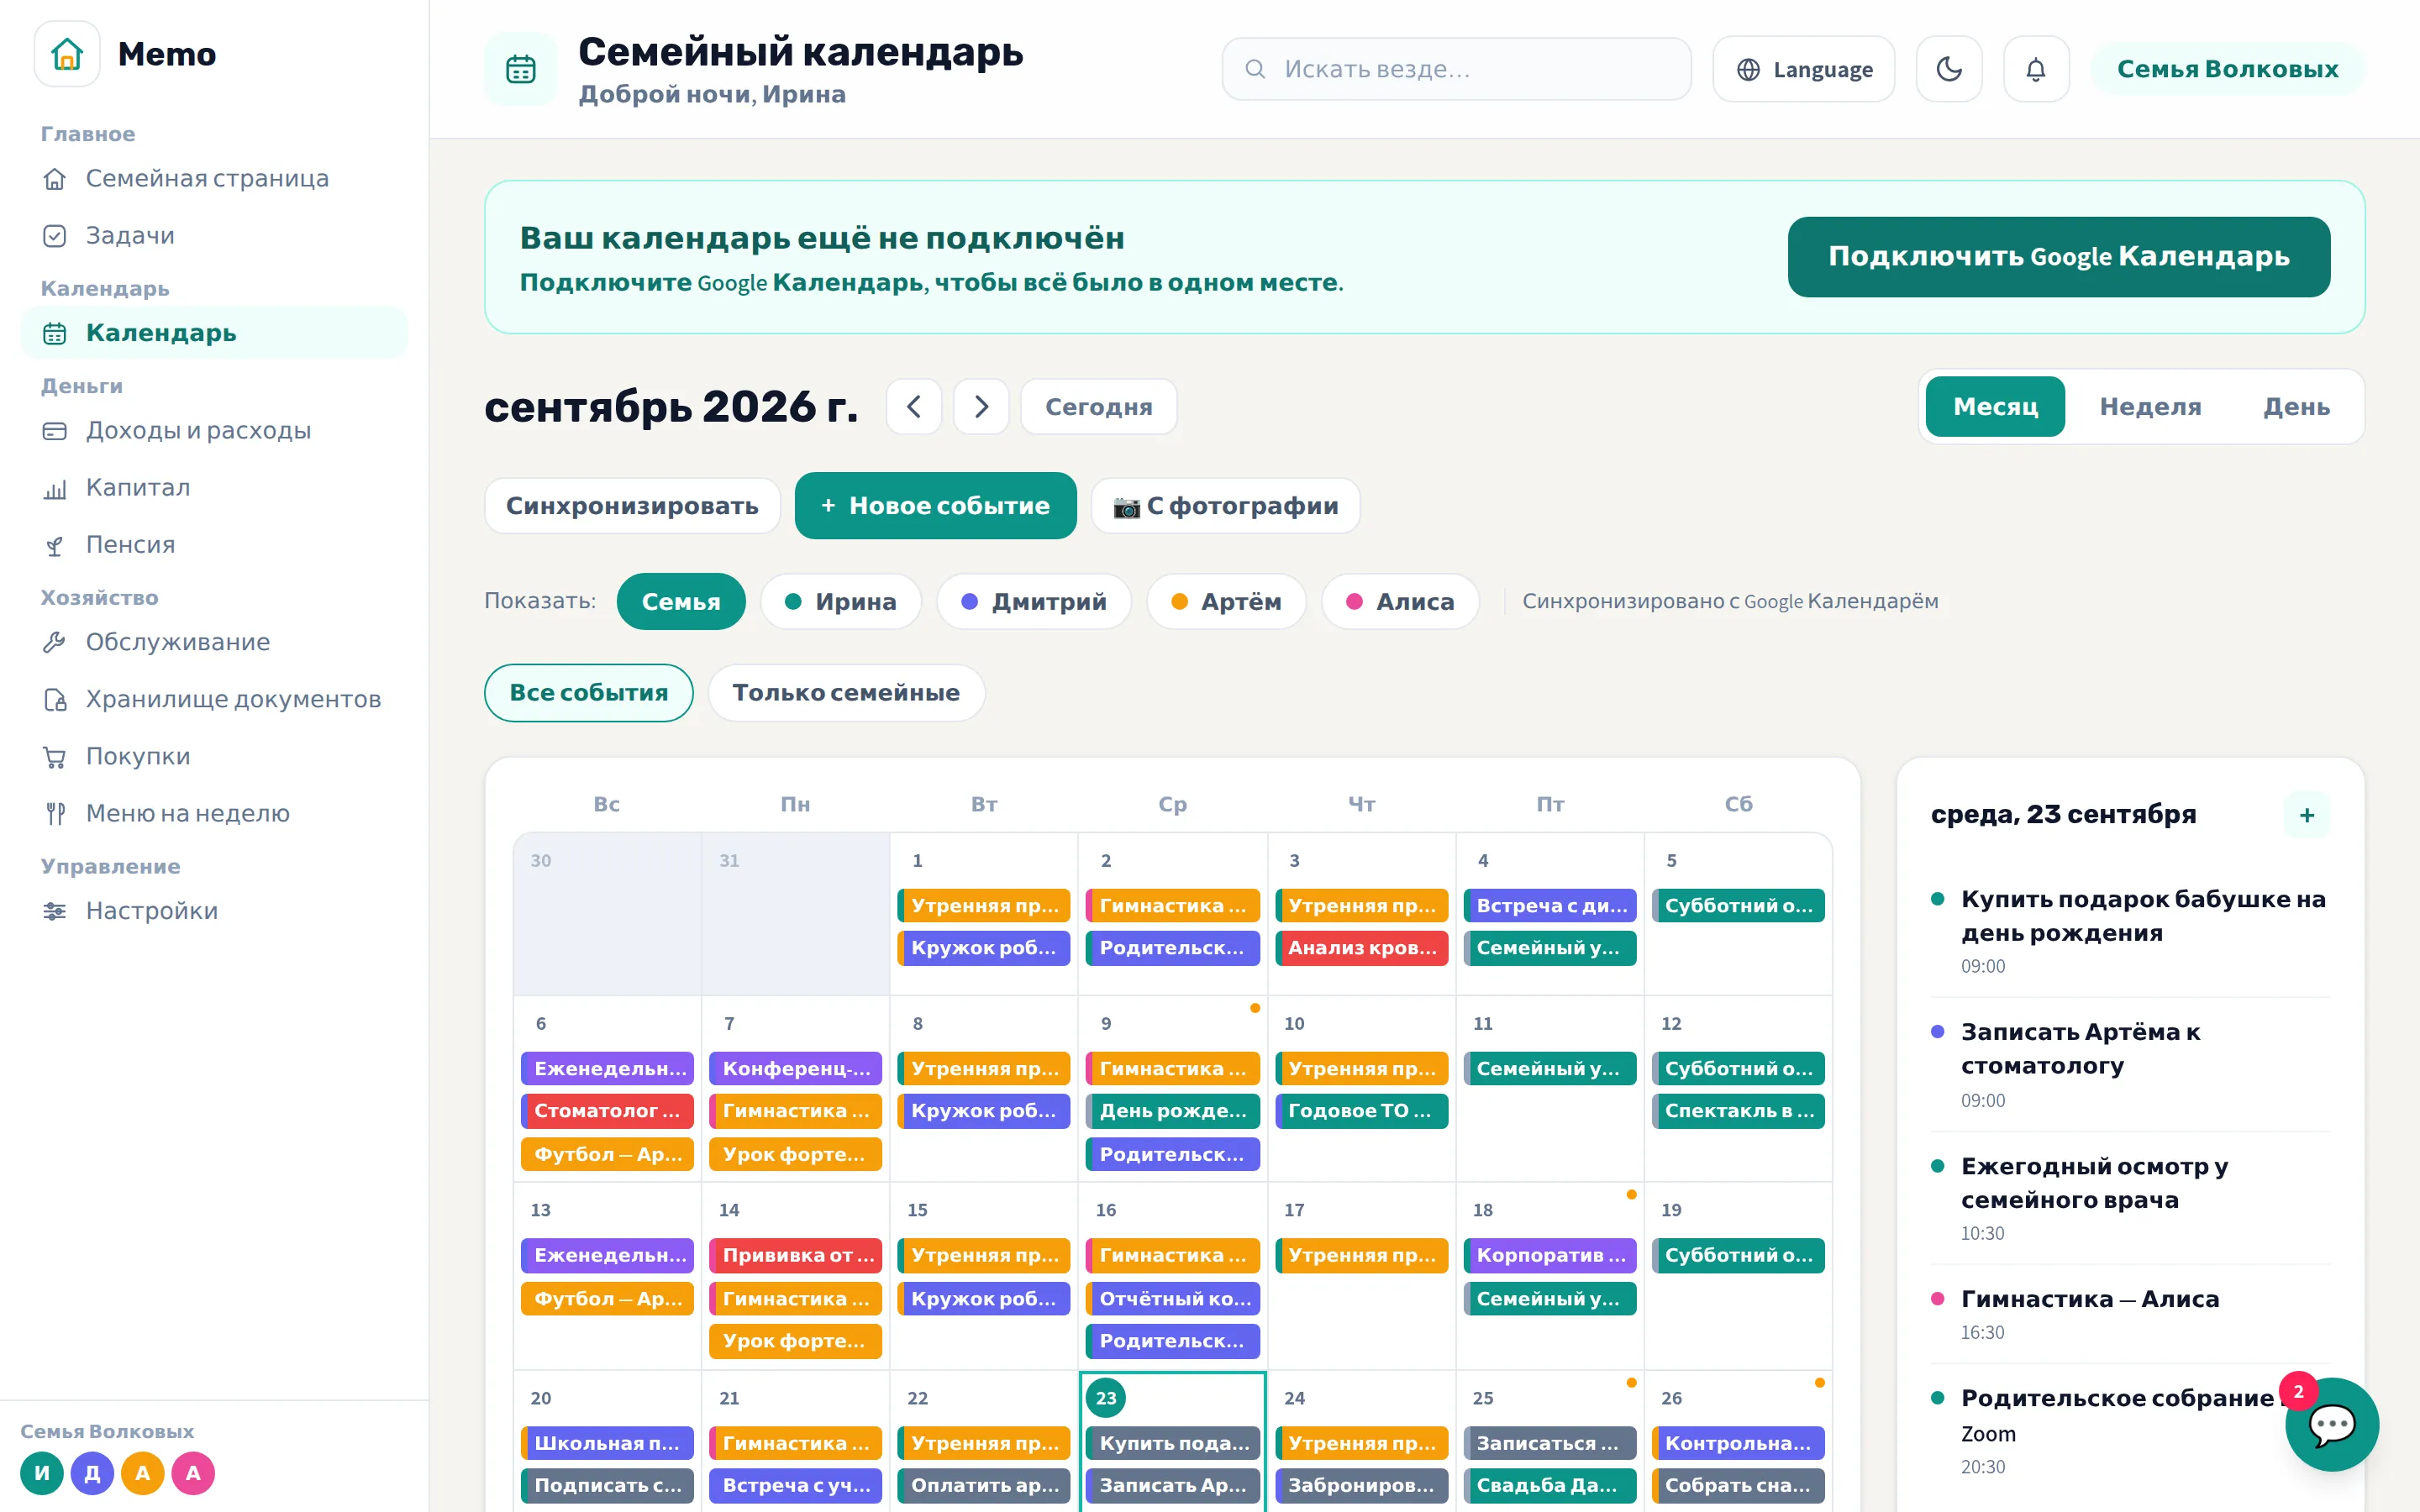Switch to День view

pyautogui.click(x=2296, y=407)
